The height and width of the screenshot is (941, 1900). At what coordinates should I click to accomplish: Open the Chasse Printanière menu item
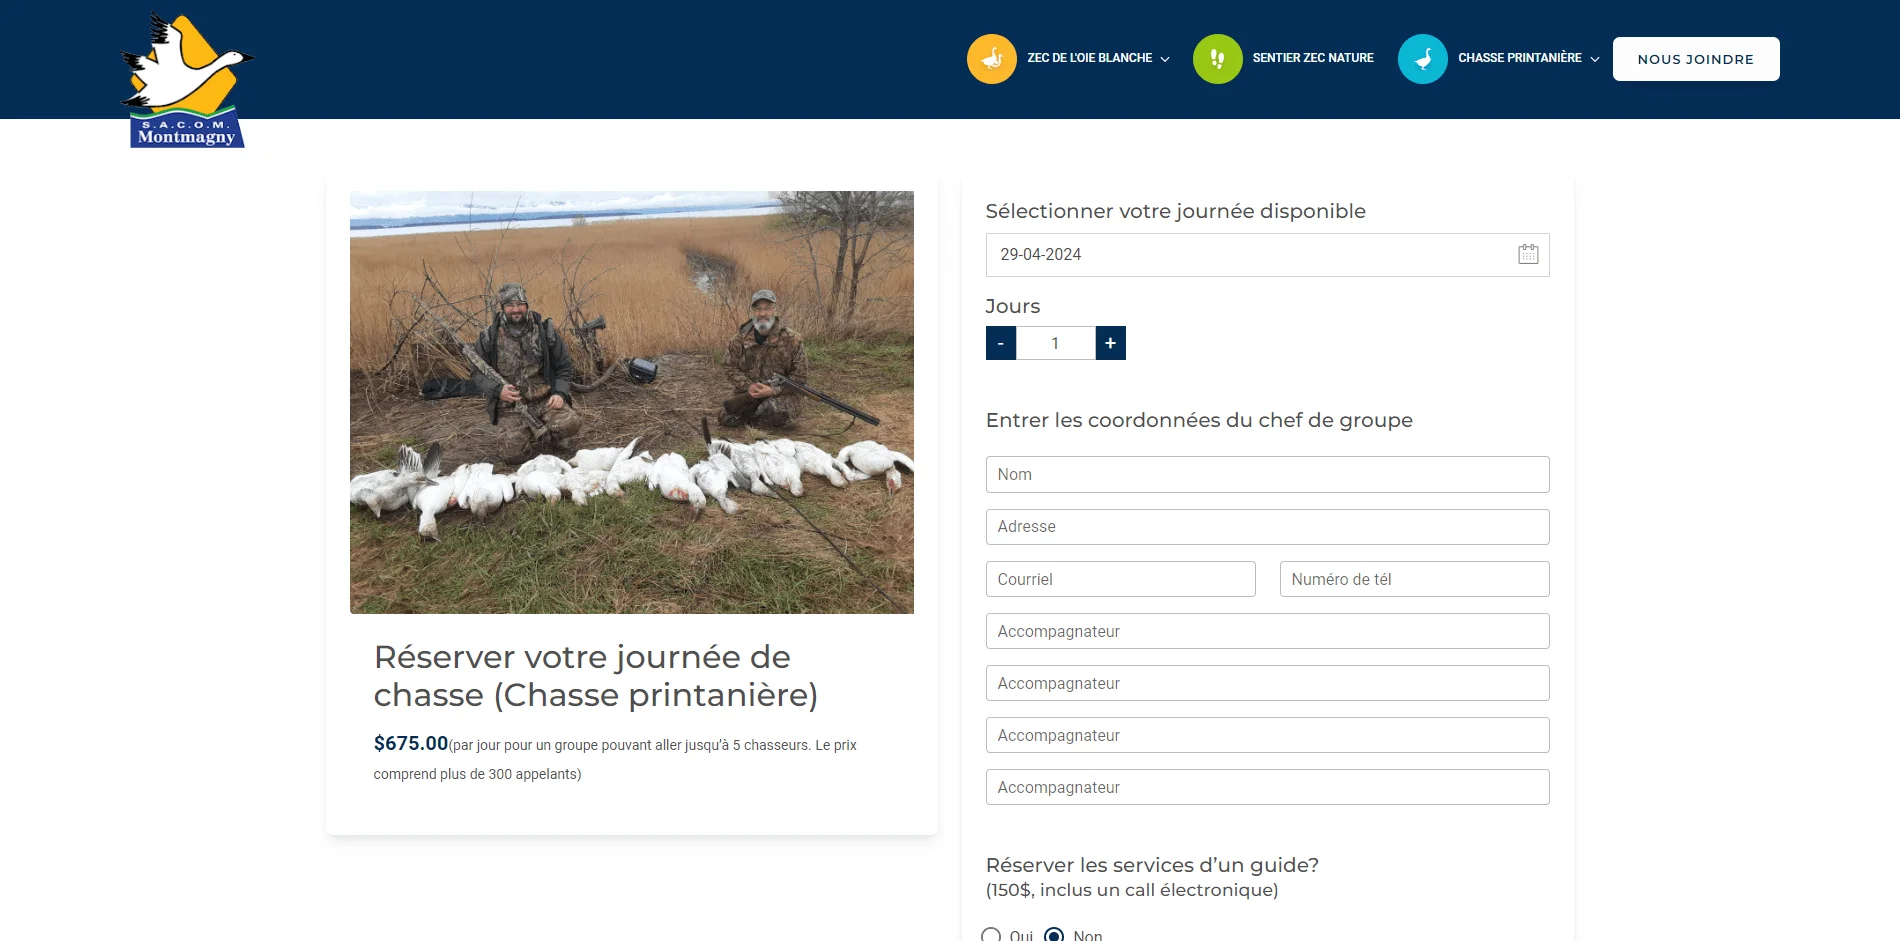tap(1519, 58)
